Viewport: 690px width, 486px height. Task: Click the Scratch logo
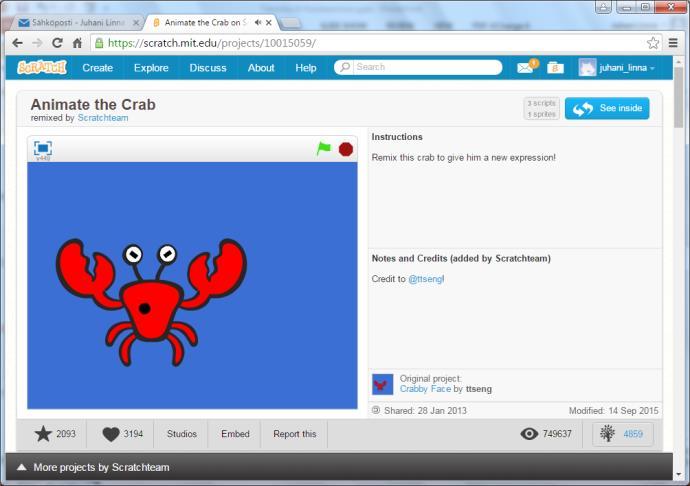(42, 67)
